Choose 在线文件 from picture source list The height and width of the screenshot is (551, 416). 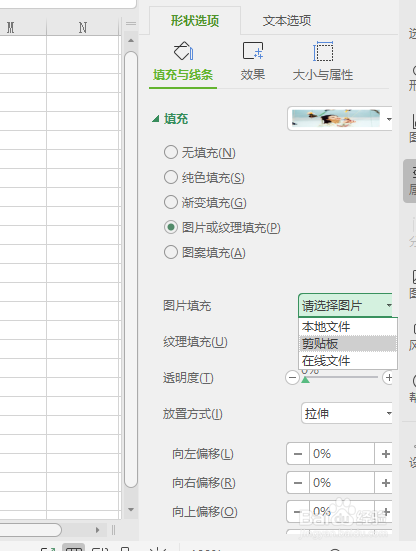pos(348,361)
